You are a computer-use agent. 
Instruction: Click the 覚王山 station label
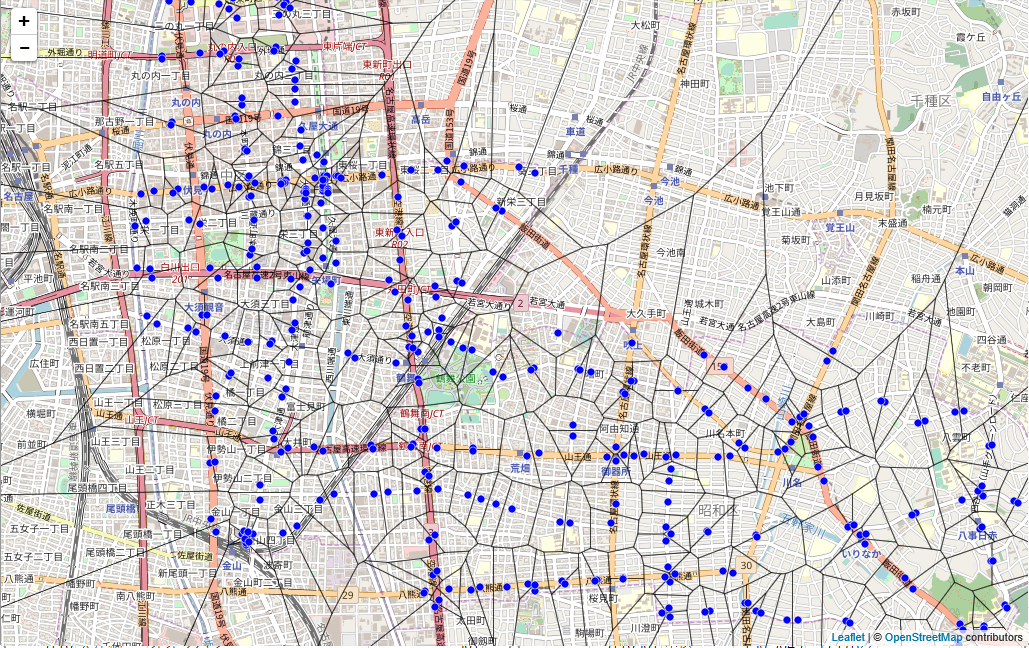[840, 228]
